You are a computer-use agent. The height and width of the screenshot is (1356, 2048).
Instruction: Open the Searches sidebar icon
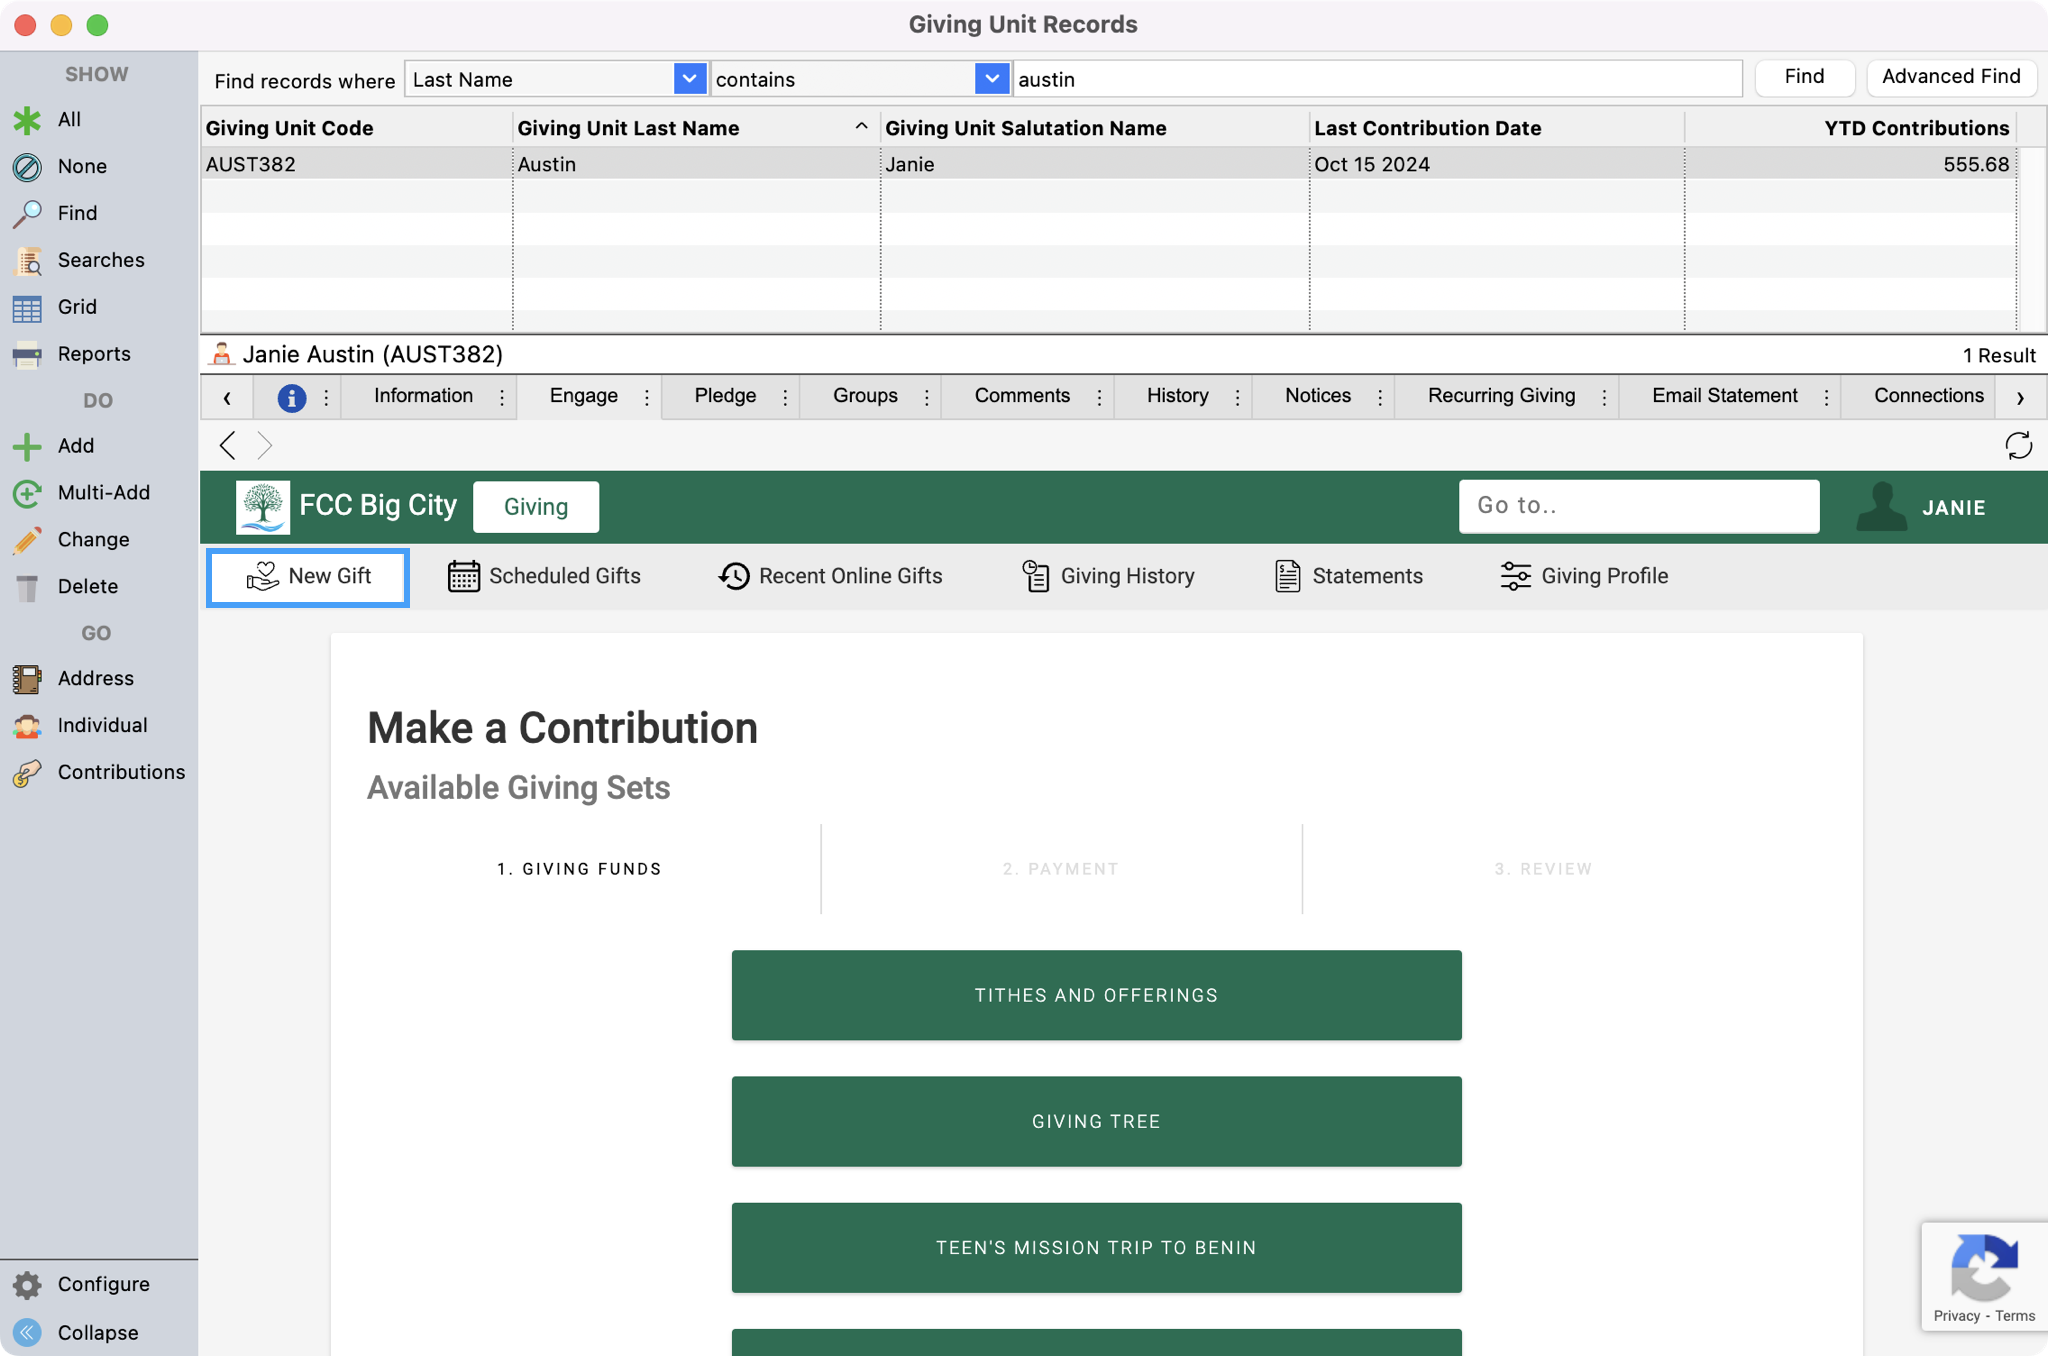tap(27, 261)
